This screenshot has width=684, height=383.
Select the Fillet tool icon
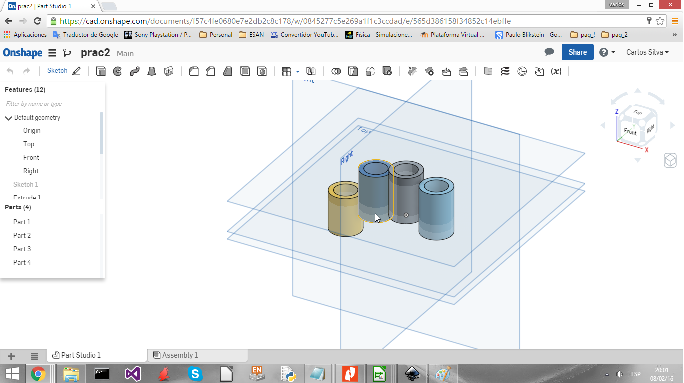coord(194,71)
